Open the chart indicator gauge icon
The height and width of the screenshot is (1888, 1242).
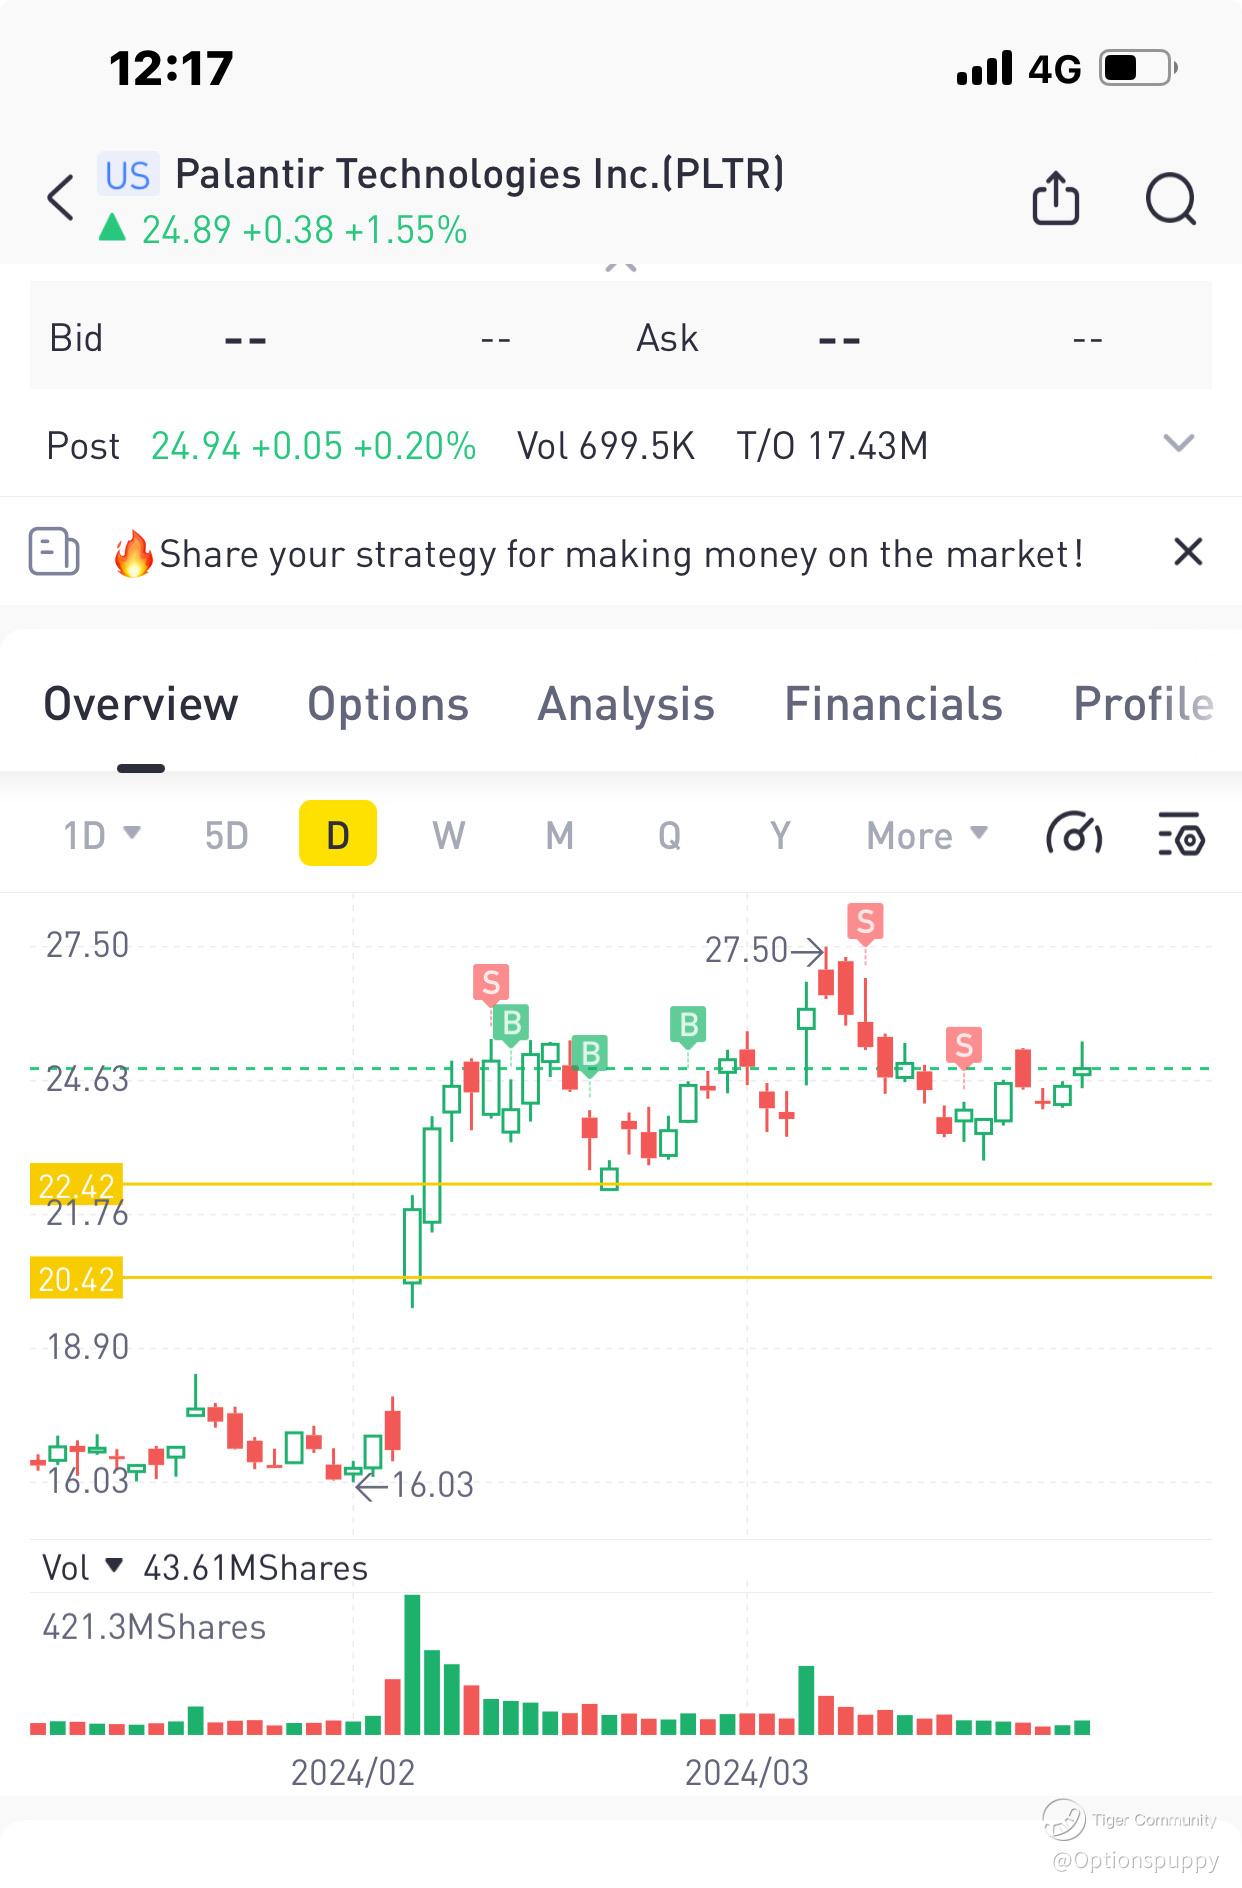coord(1074,834)
